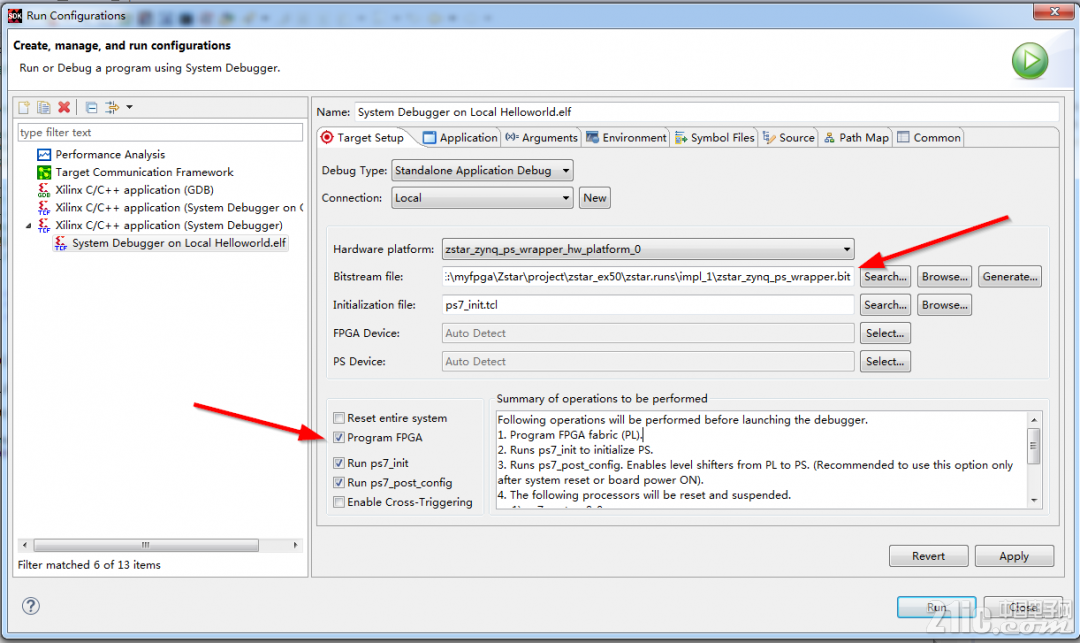Viewport: 1080px width, 643px height.
Task: Browse for a Bitstream file
Action: point(944,277)
